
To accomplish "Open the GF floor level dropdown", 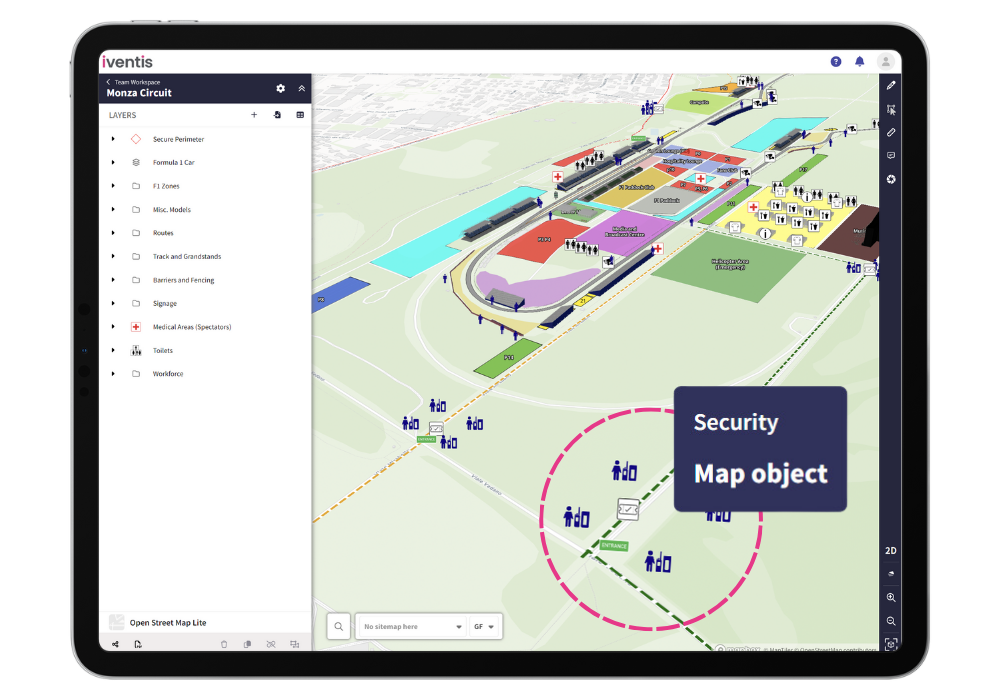I will (x=485, y=627).
